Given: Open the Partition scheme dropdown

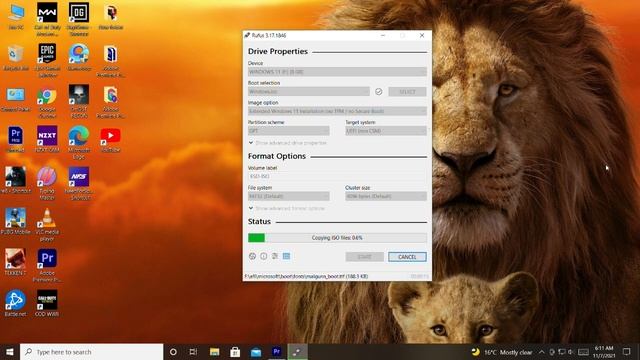Looking at the screenshot, I should click(289, 131).
